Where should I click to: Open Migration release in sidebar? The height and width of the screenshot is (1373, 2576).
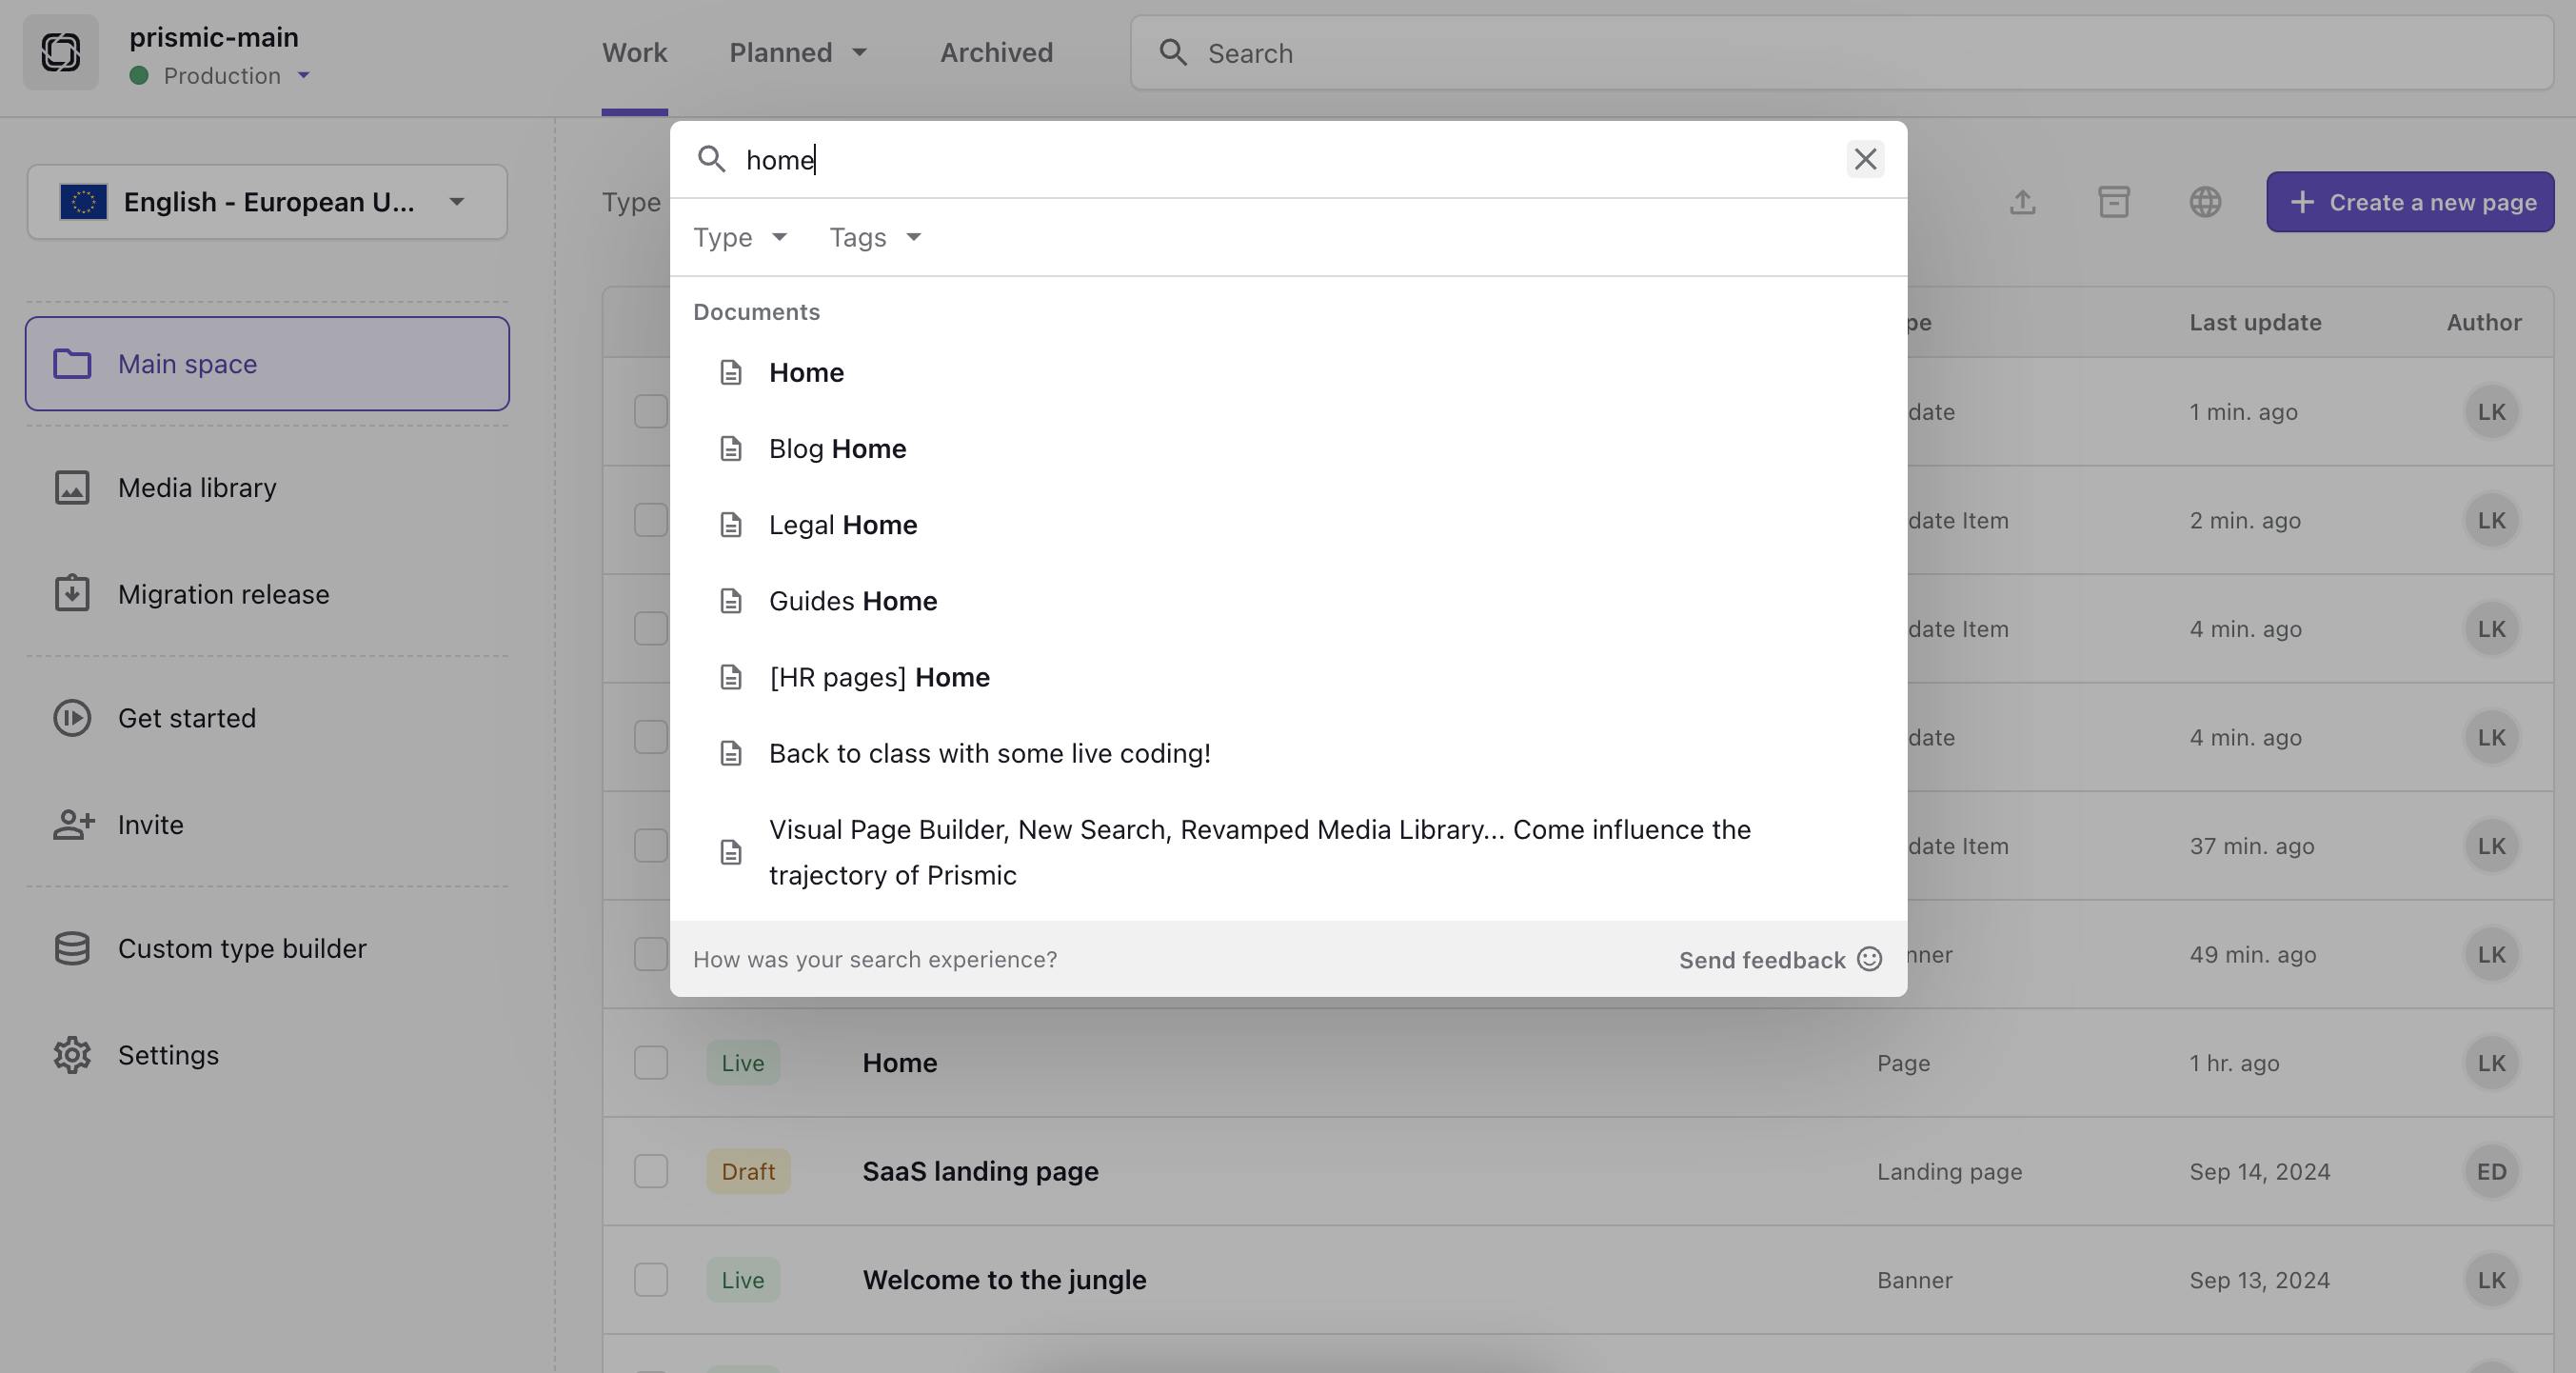click(222, 594)
